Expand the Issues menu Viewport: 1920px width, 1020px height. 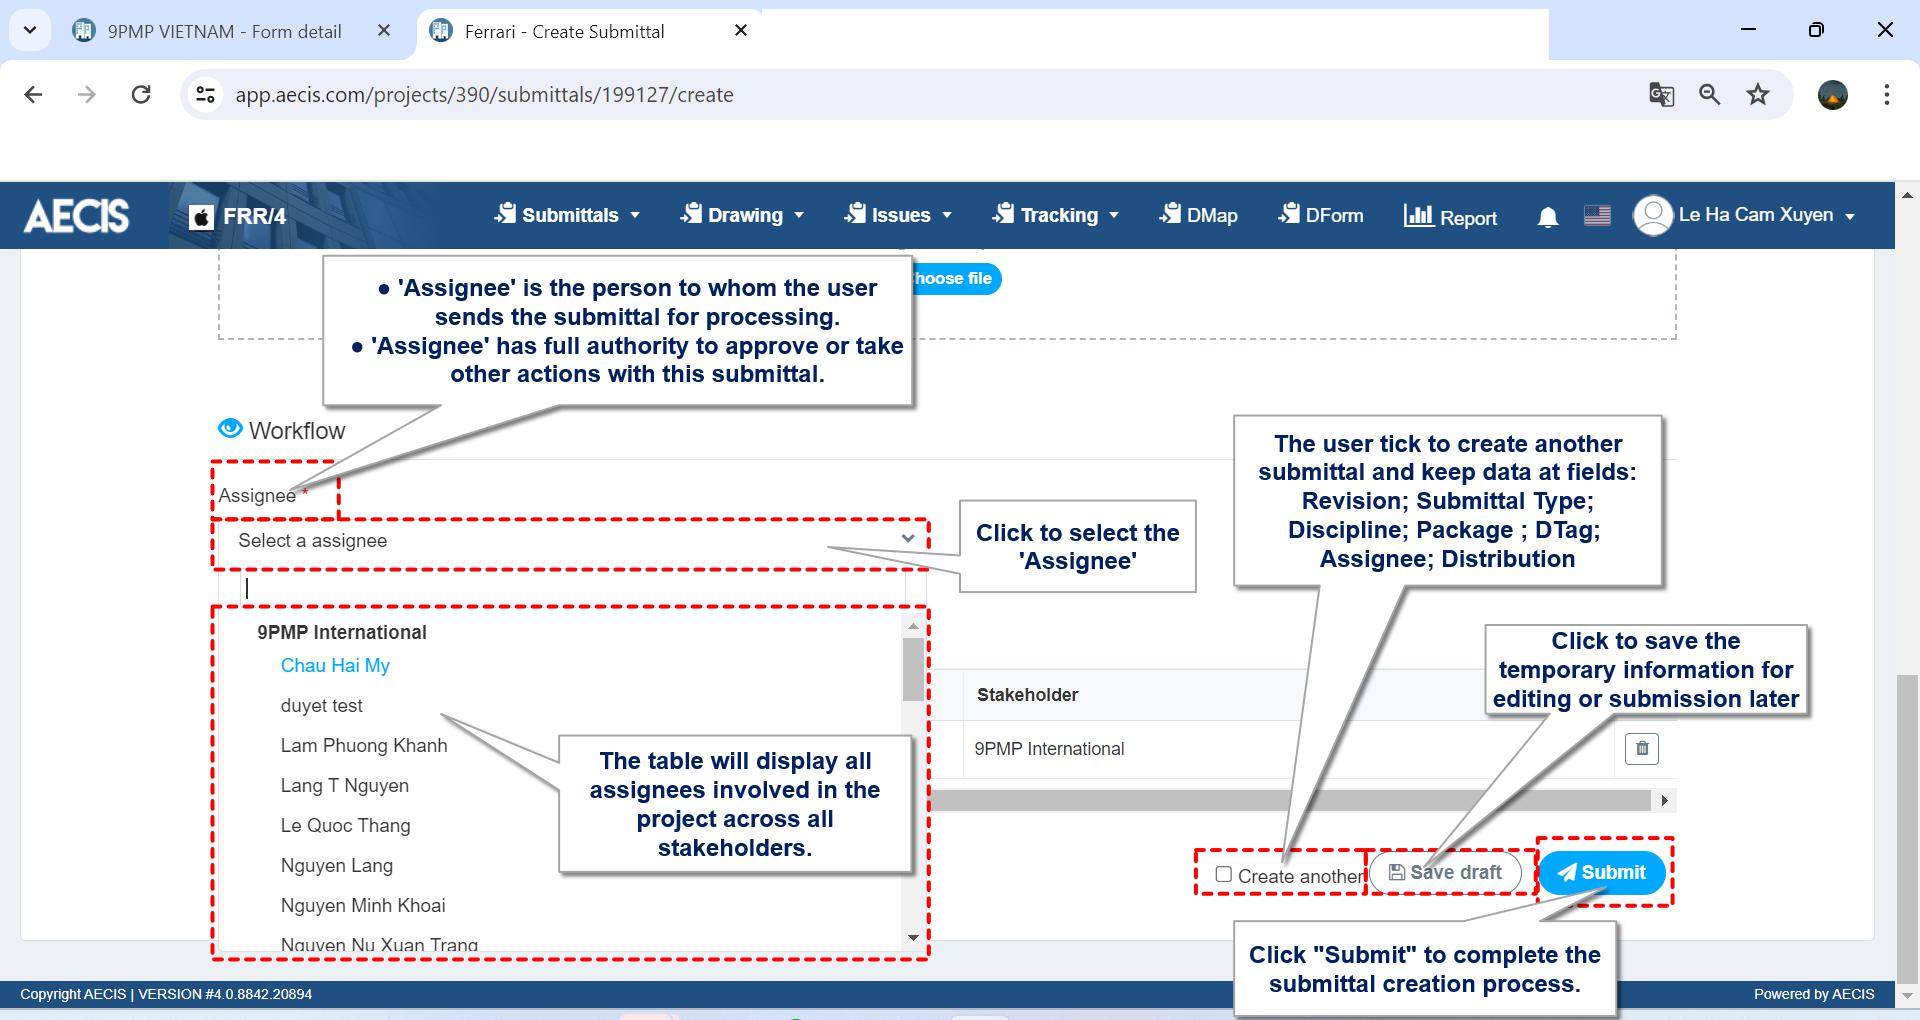pyautogui.click(x=897, y=215)
